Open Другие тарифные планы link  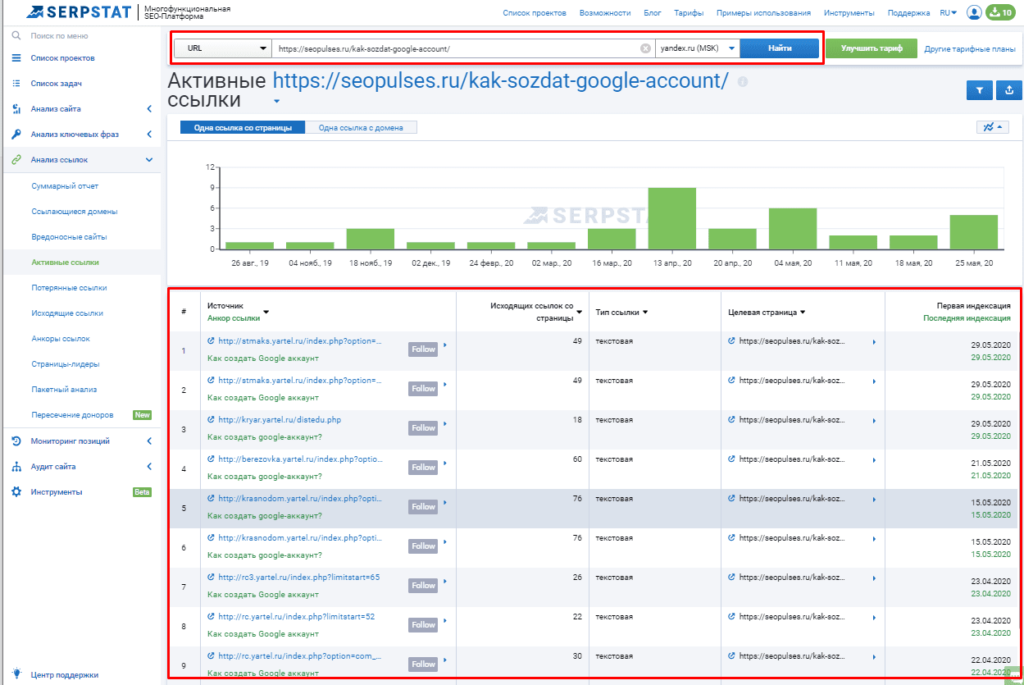969,49
